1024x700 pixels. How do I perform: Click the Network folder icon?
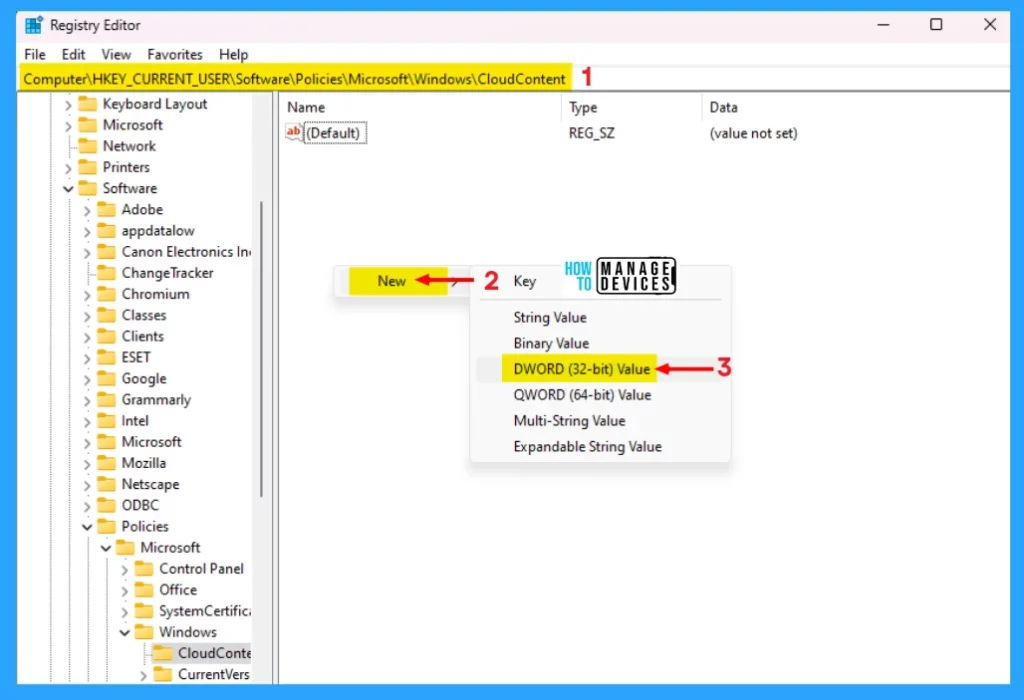(x=87, y=146)
